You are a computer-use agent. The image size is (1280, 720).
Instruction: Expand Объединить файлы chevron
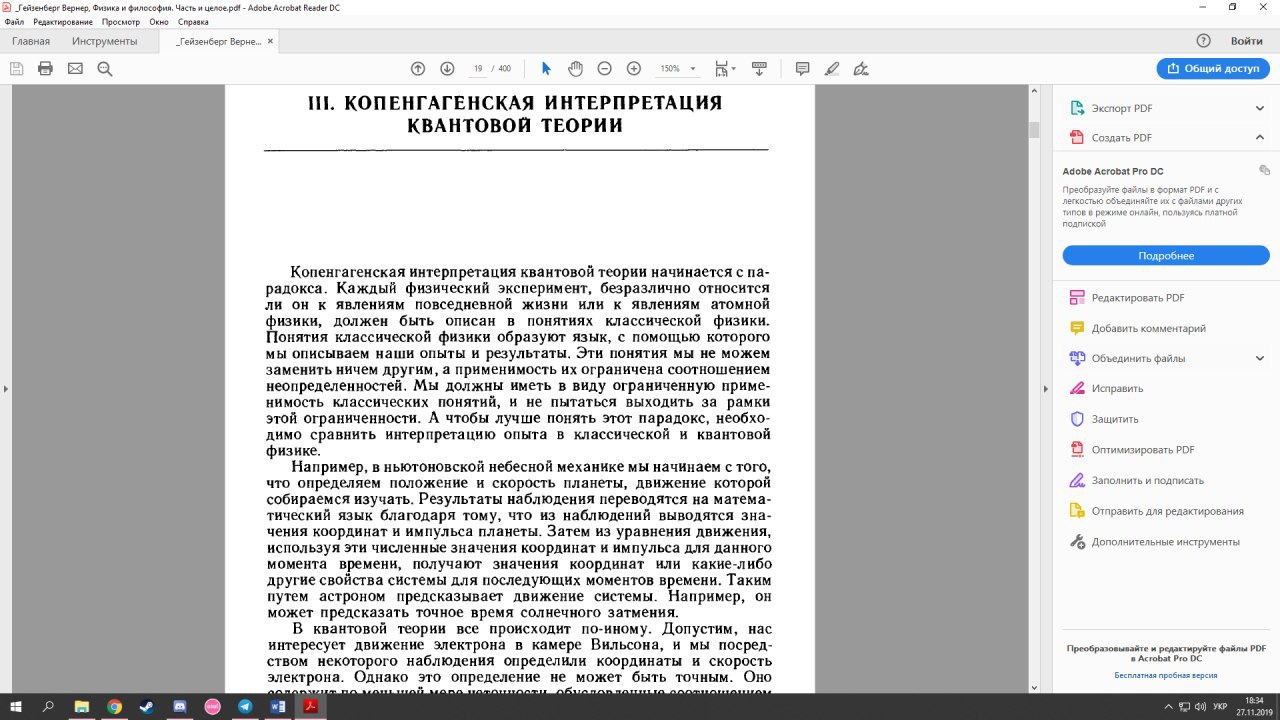[1260, 358]
